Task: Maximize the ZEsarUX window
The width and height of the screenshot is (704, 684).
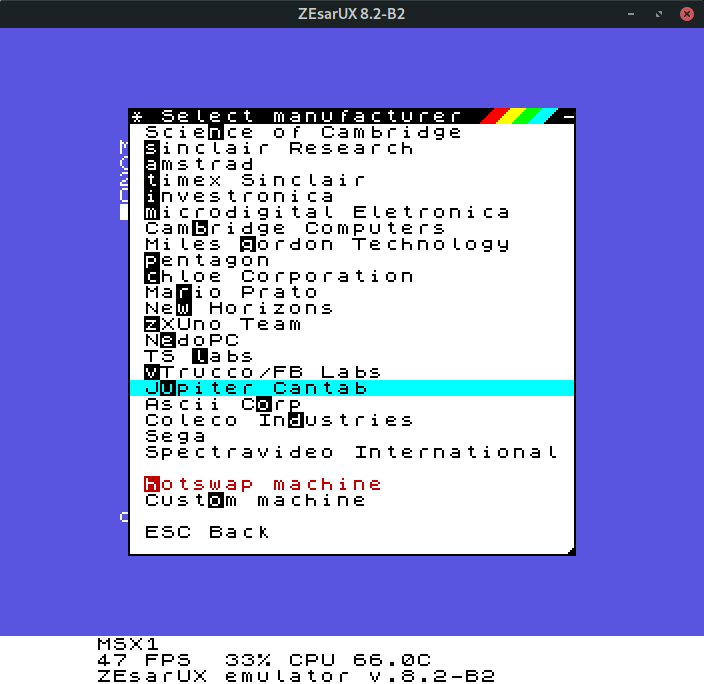Action: point(659,14)
